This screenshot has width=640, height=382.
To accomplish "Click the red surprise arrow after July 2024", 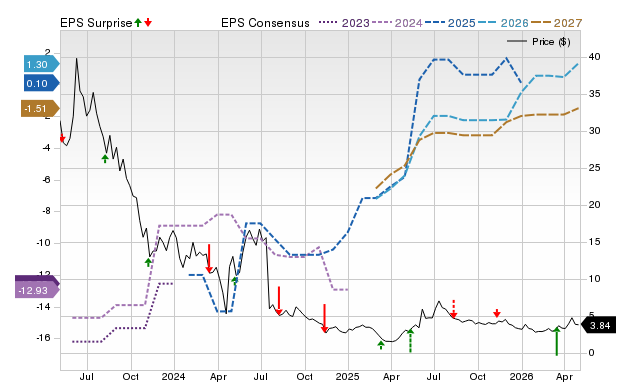I will coord(279,301).
